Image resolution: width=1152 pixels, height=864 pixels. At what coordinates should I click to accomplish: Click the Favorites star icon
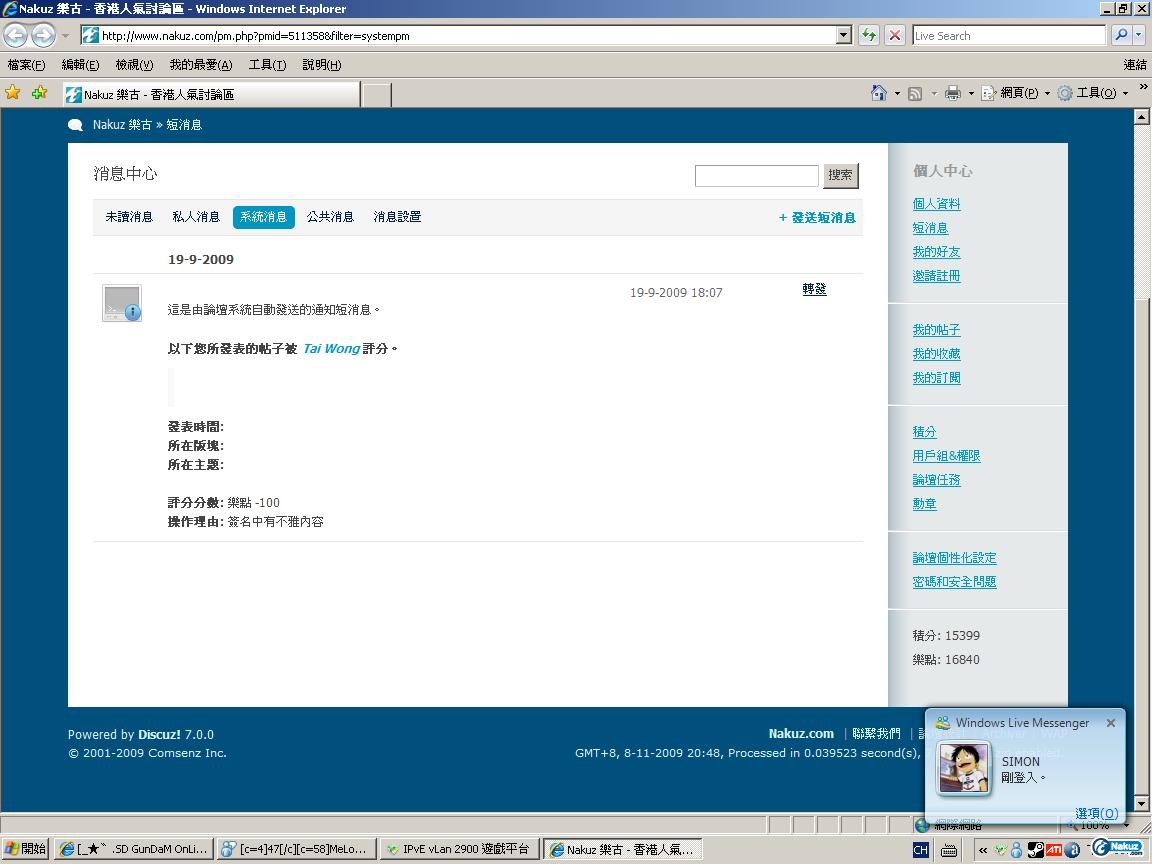(x=12, y=93)
